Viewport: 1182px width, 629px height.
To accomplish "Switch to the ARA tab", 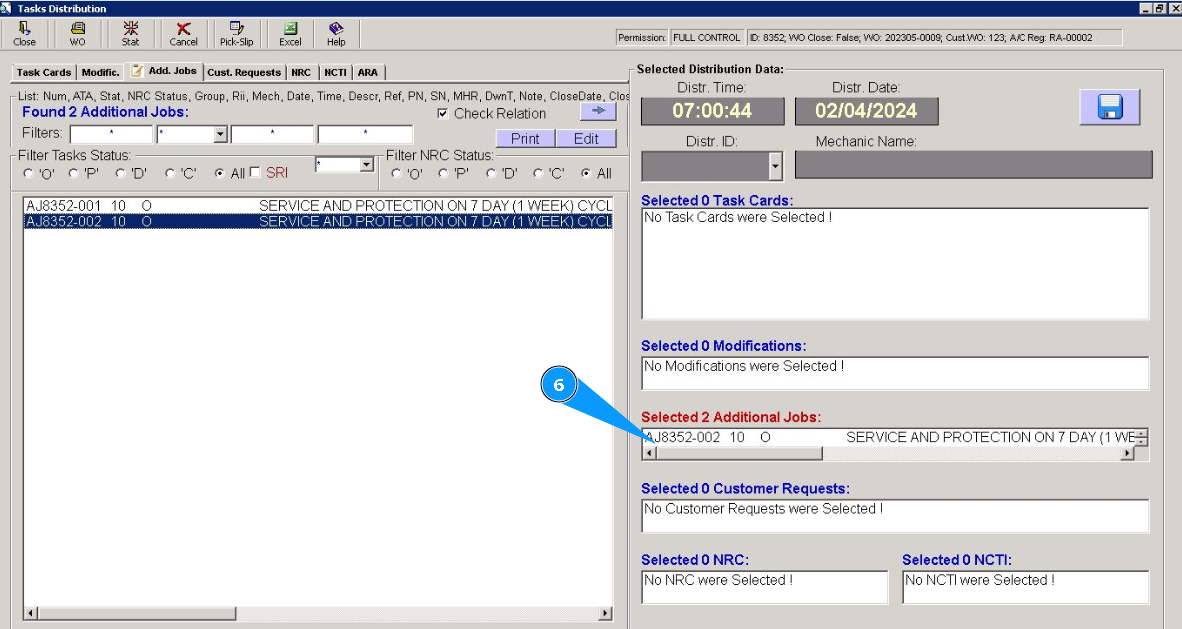I will [368, 72].
